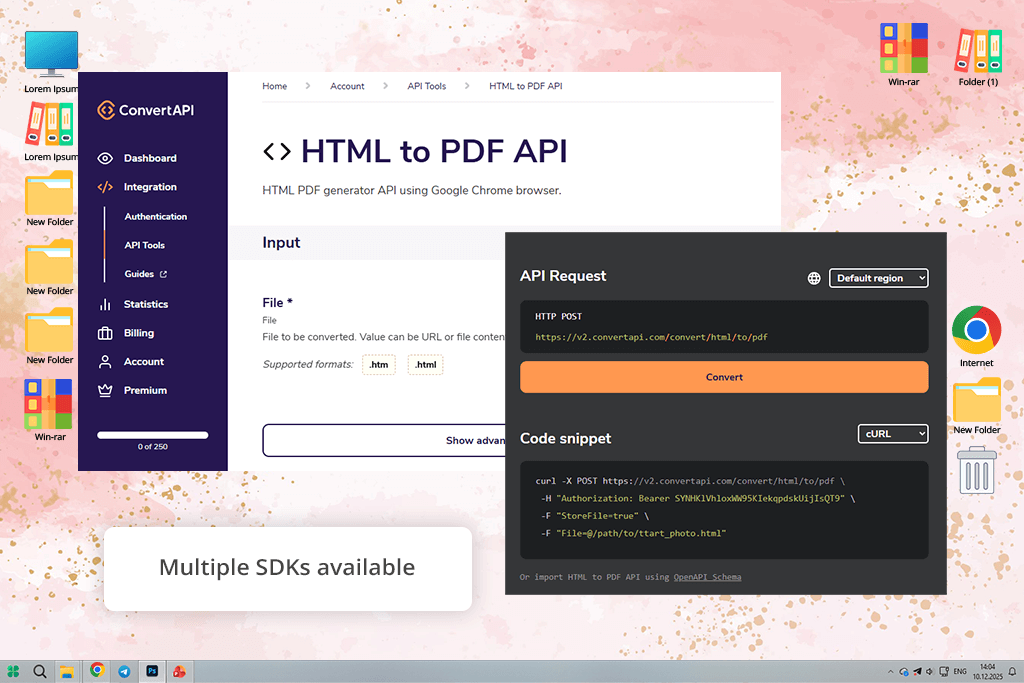Click the convertapi.com endpoint URL under HTTP POST
Screen dimensions: 1024x683
pos(651,338)
